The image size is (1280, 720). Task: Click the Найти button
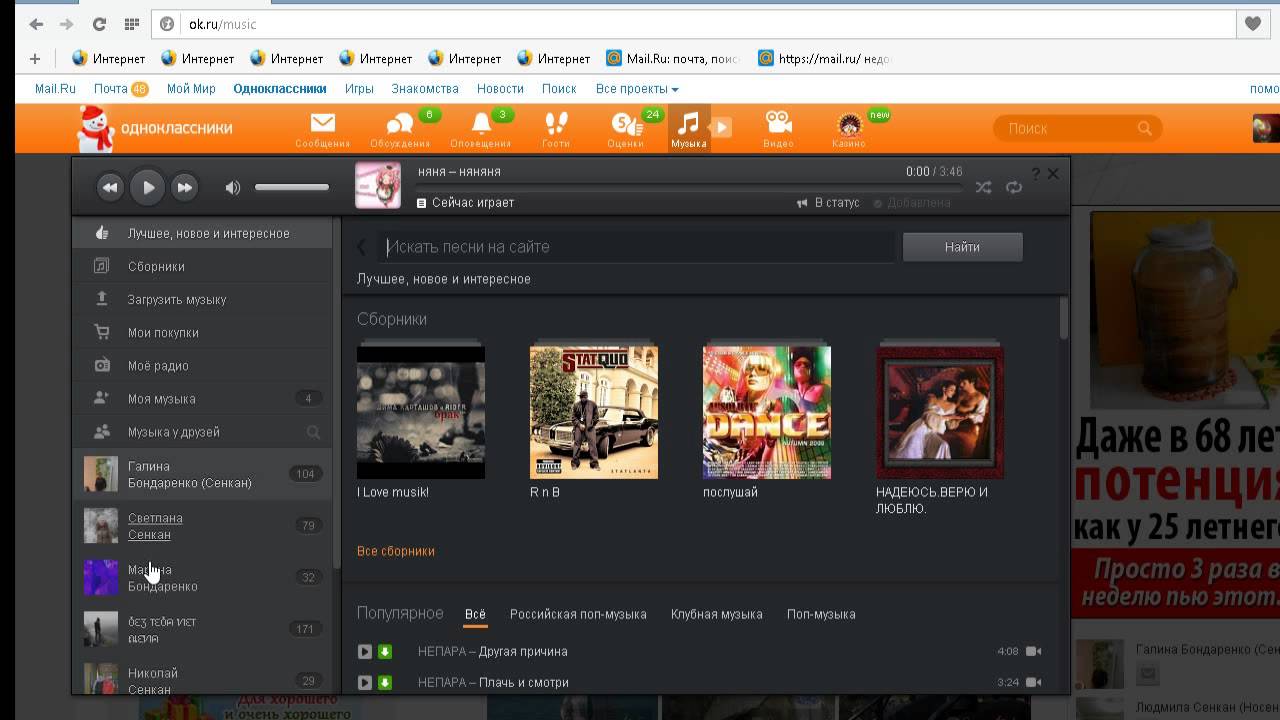[962, 247]
